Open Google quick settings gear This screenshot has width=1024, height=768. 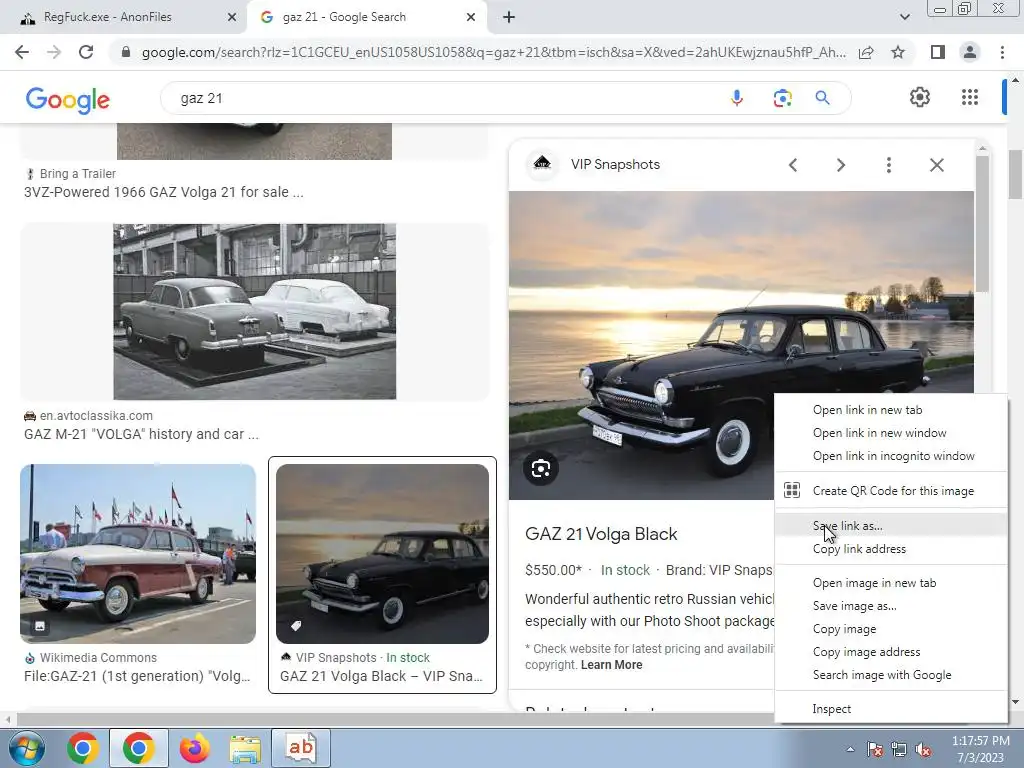(920, 97)
